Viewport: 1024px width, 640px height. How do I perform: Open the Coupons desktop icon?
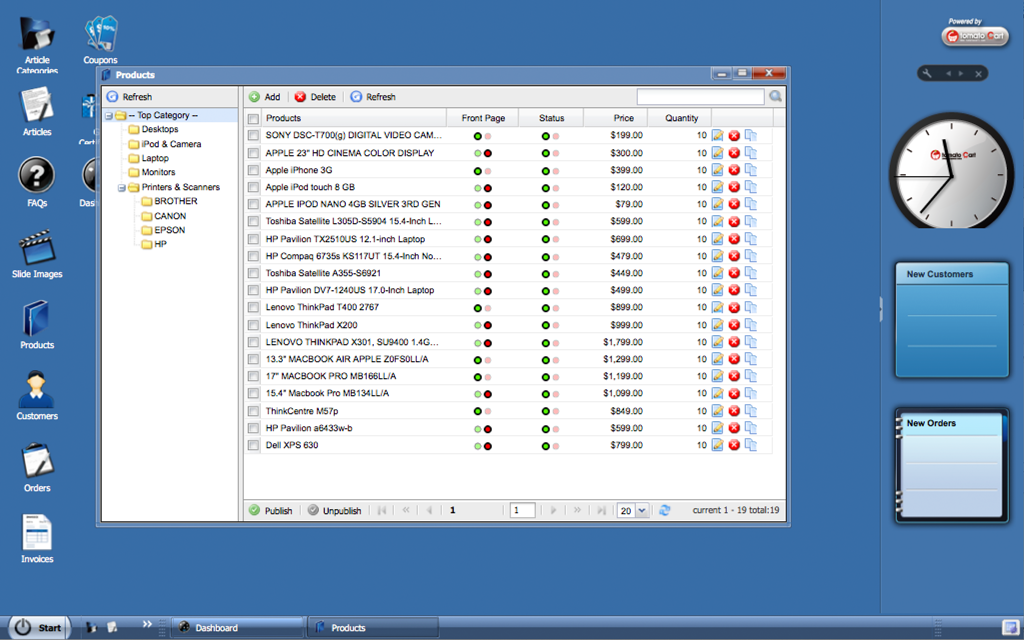[100, 35]
